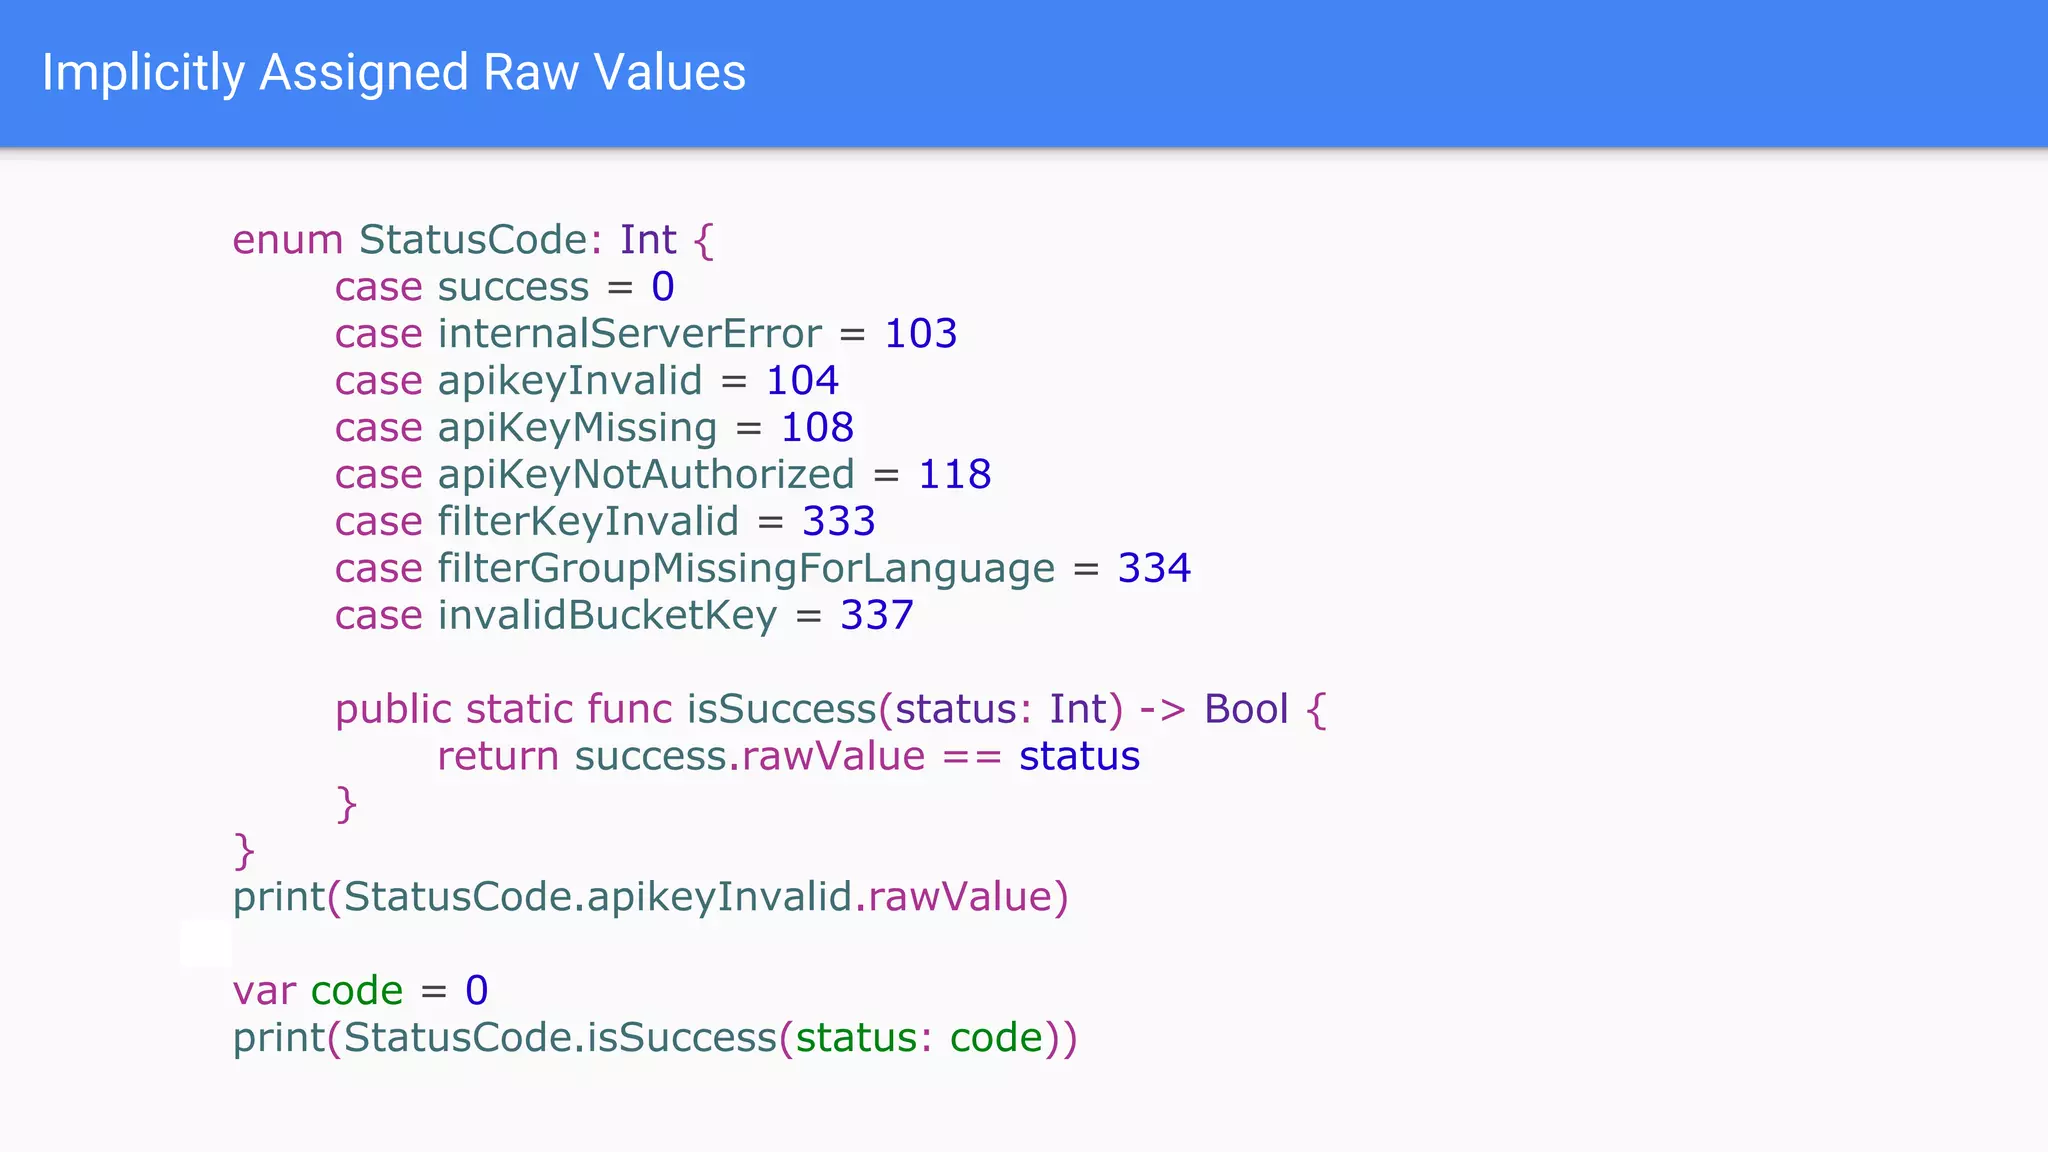Viewport: 2048px width, 1152px height.
Task: Click the isSuccess function name
Action: click(780, 710)
